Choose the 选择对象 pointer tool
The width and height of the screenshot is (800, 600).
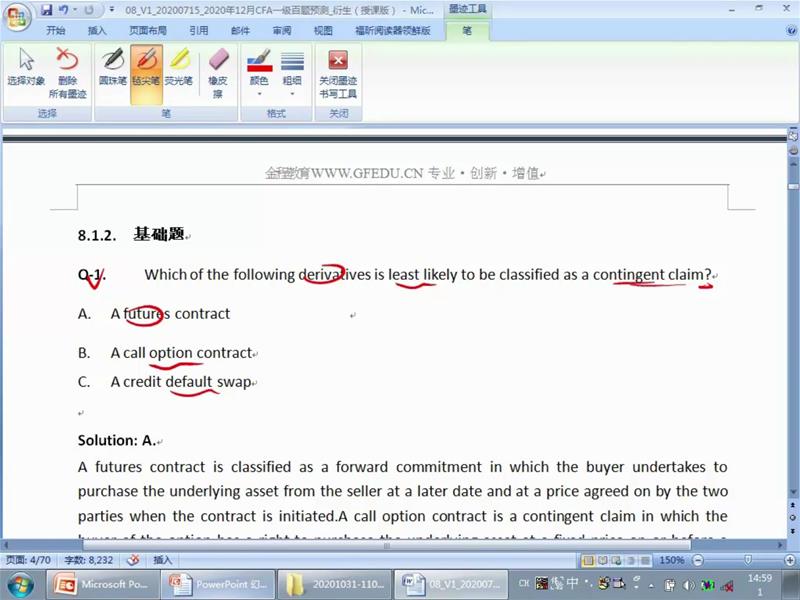pyautogui.click(x=26, y=67)
